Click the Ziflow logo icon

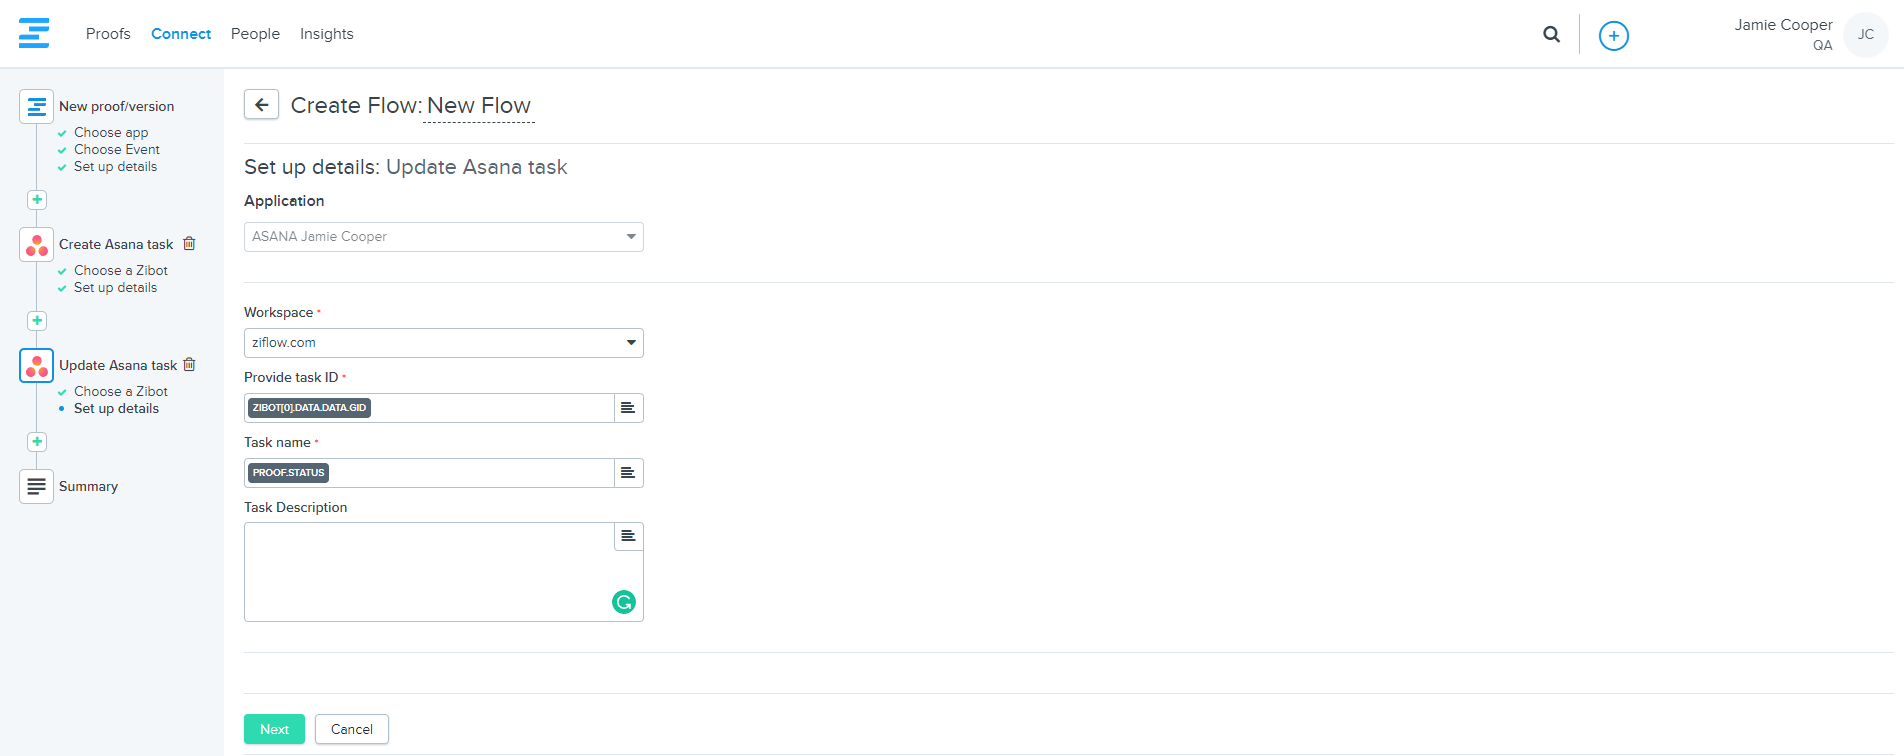(34, 33)
